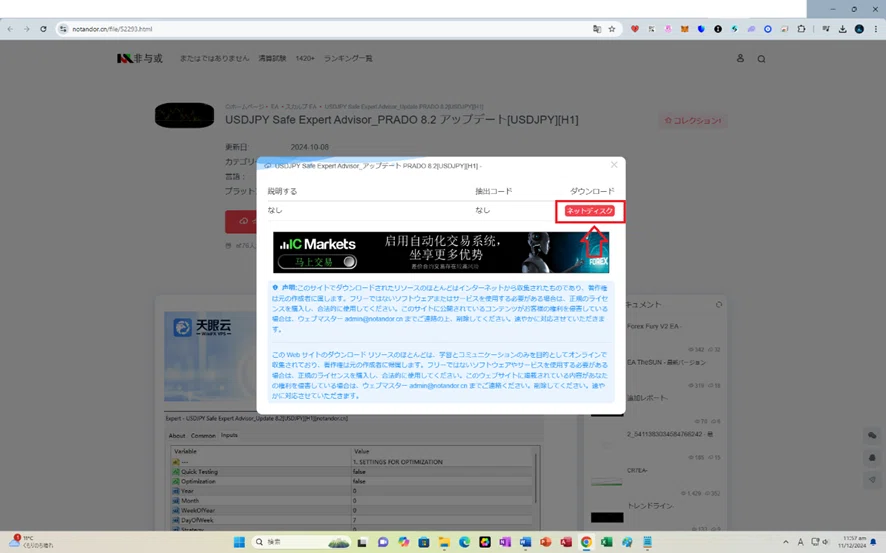Reload the page
The width and height of the screenshot is (886, 553).
click(x=43, y=29)
